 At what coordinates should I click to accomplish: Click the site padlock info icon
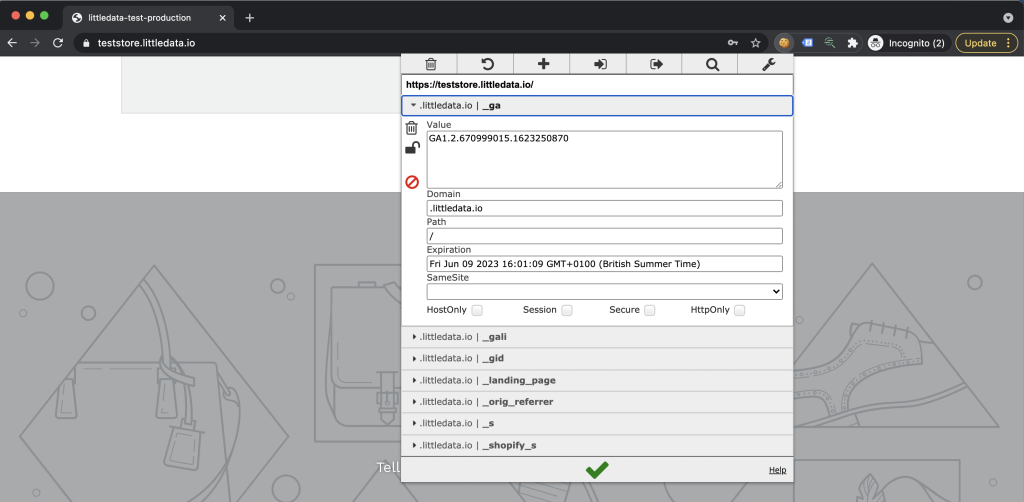click(x=86, y=43)
